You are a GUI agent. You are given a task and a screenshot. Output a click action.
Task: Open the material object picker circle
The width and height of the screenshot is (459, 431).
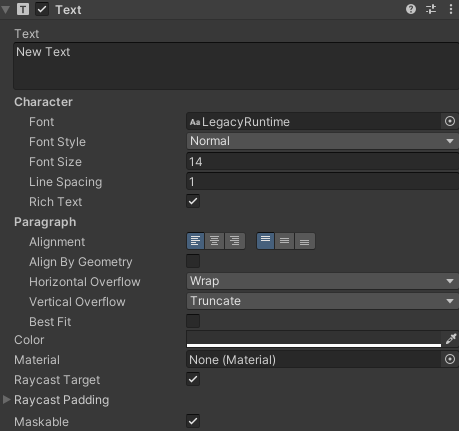450,359
